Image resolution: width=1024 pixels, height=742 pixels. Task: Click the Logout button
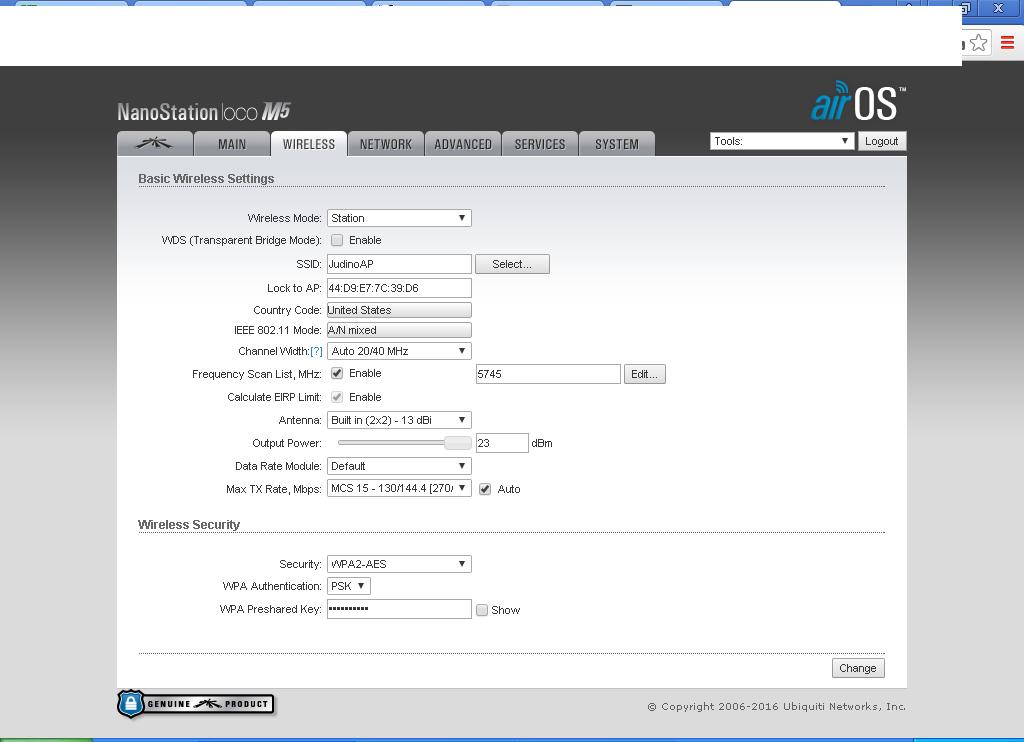pyautogui.click(x=882, y=141)
